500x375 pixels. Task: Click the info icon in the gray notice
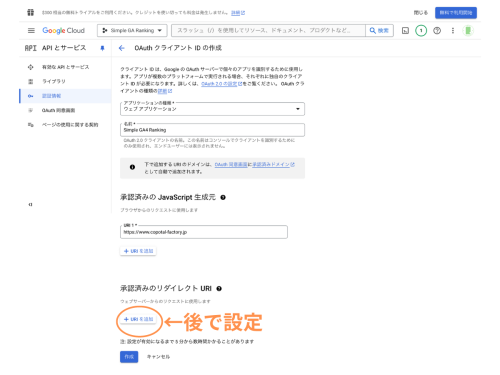point(132,167)
